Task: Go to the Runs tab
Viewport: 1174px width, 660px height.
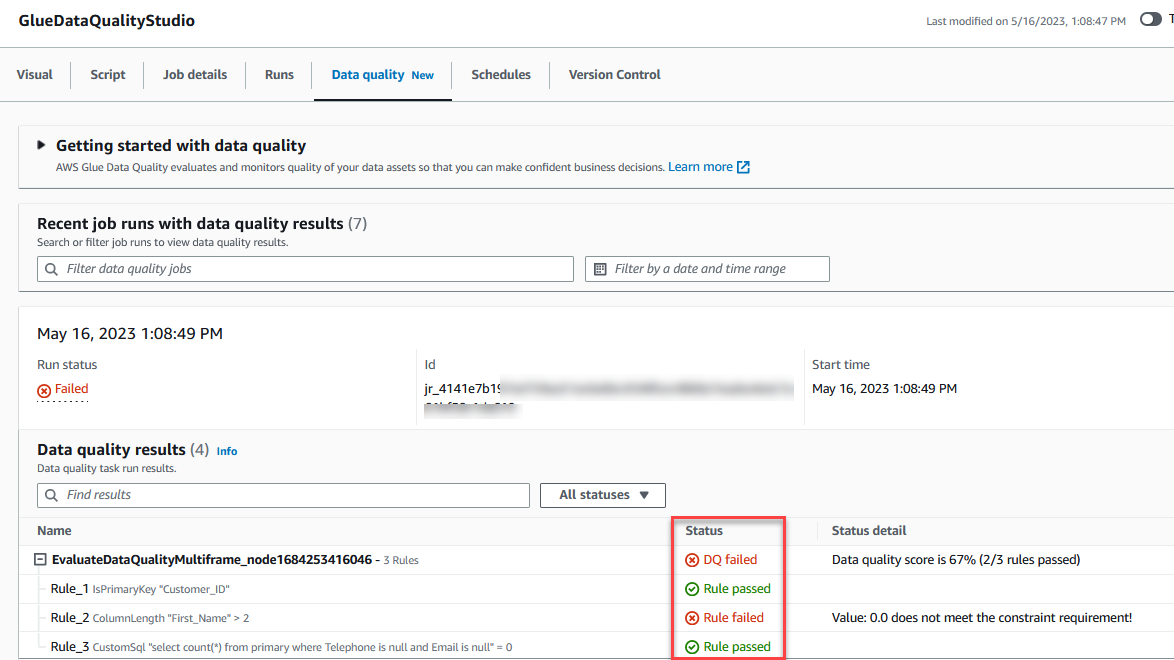Action: [x=279, y=75]
